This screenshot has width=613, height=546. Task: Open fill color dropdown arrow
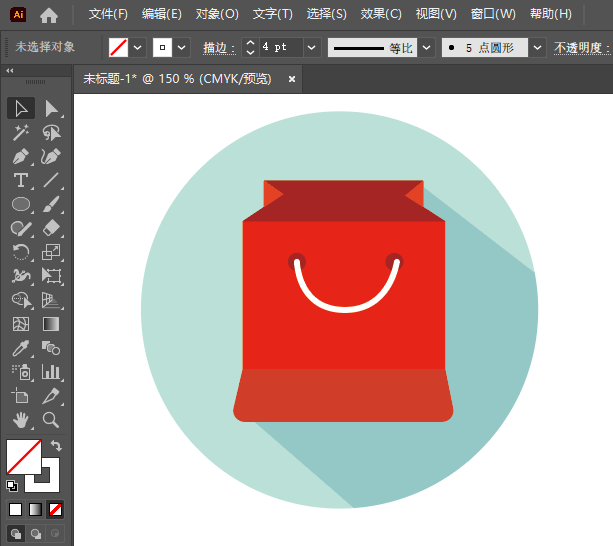click(x=138, y=48)
